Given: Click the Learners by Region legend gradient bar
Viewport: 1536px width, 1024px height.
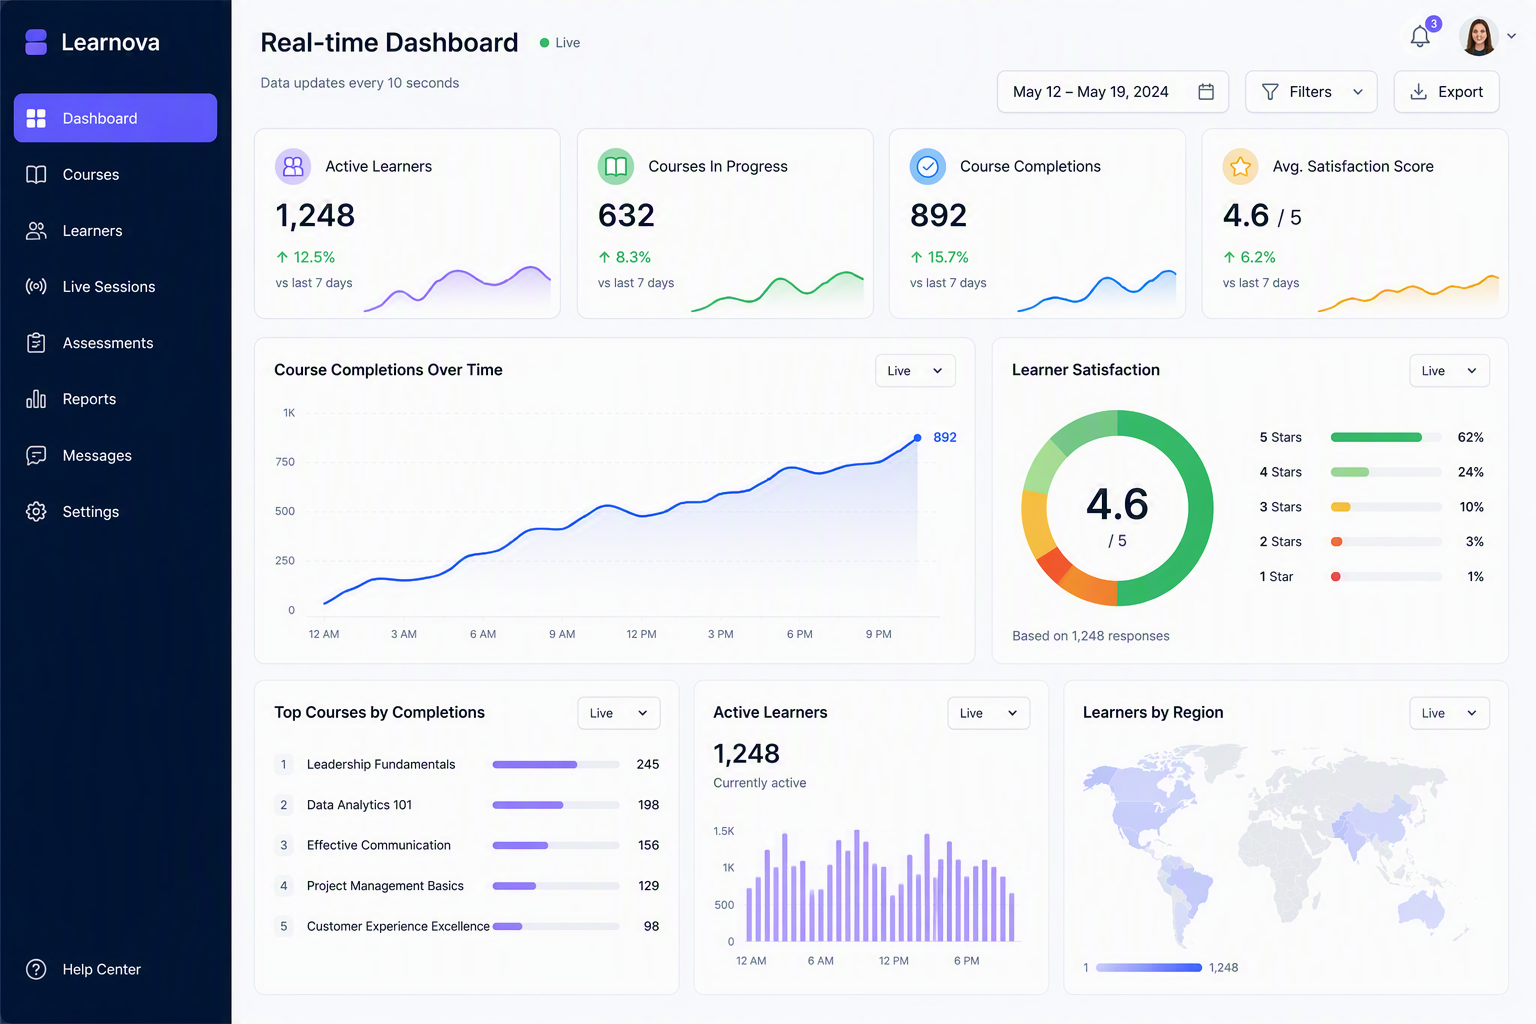Looking at the screenshot, I should [1149, 967].
